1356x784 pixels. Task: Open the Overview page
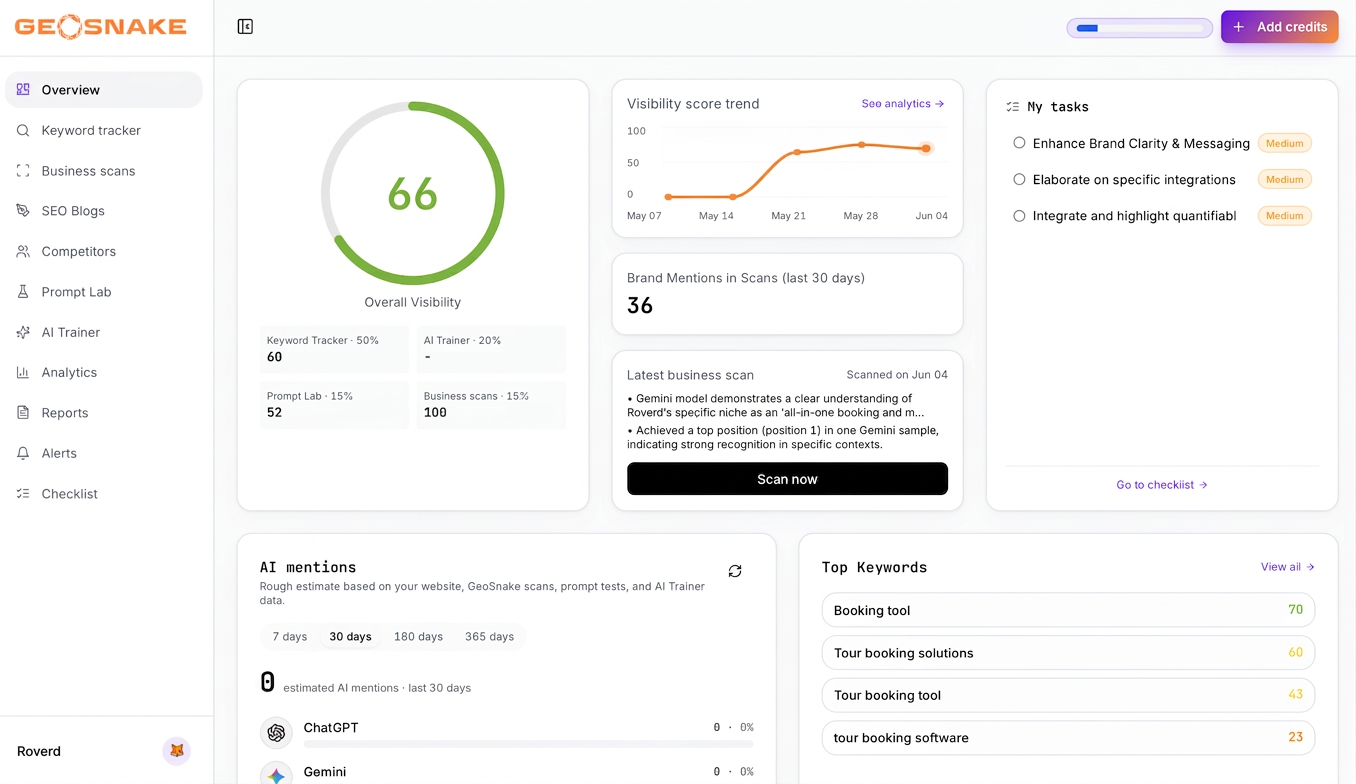104,89
